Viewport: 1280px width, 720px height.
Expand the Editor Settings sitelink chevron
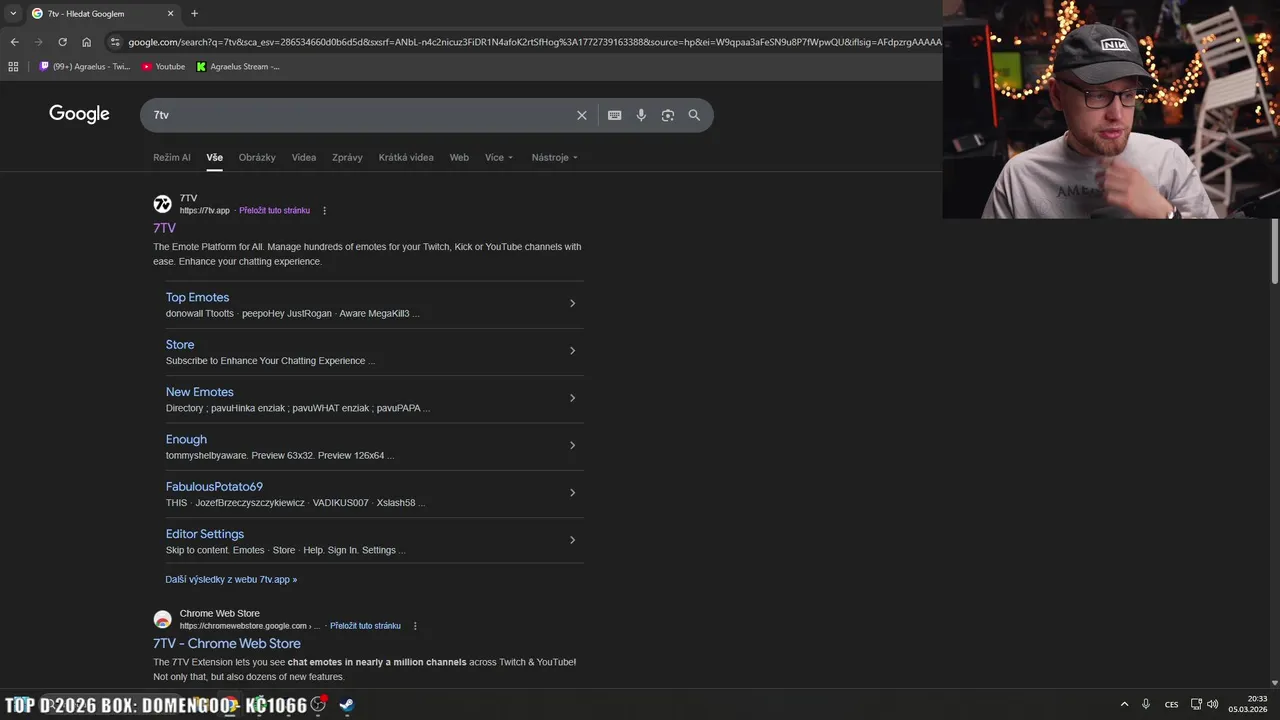click(572, 540)
